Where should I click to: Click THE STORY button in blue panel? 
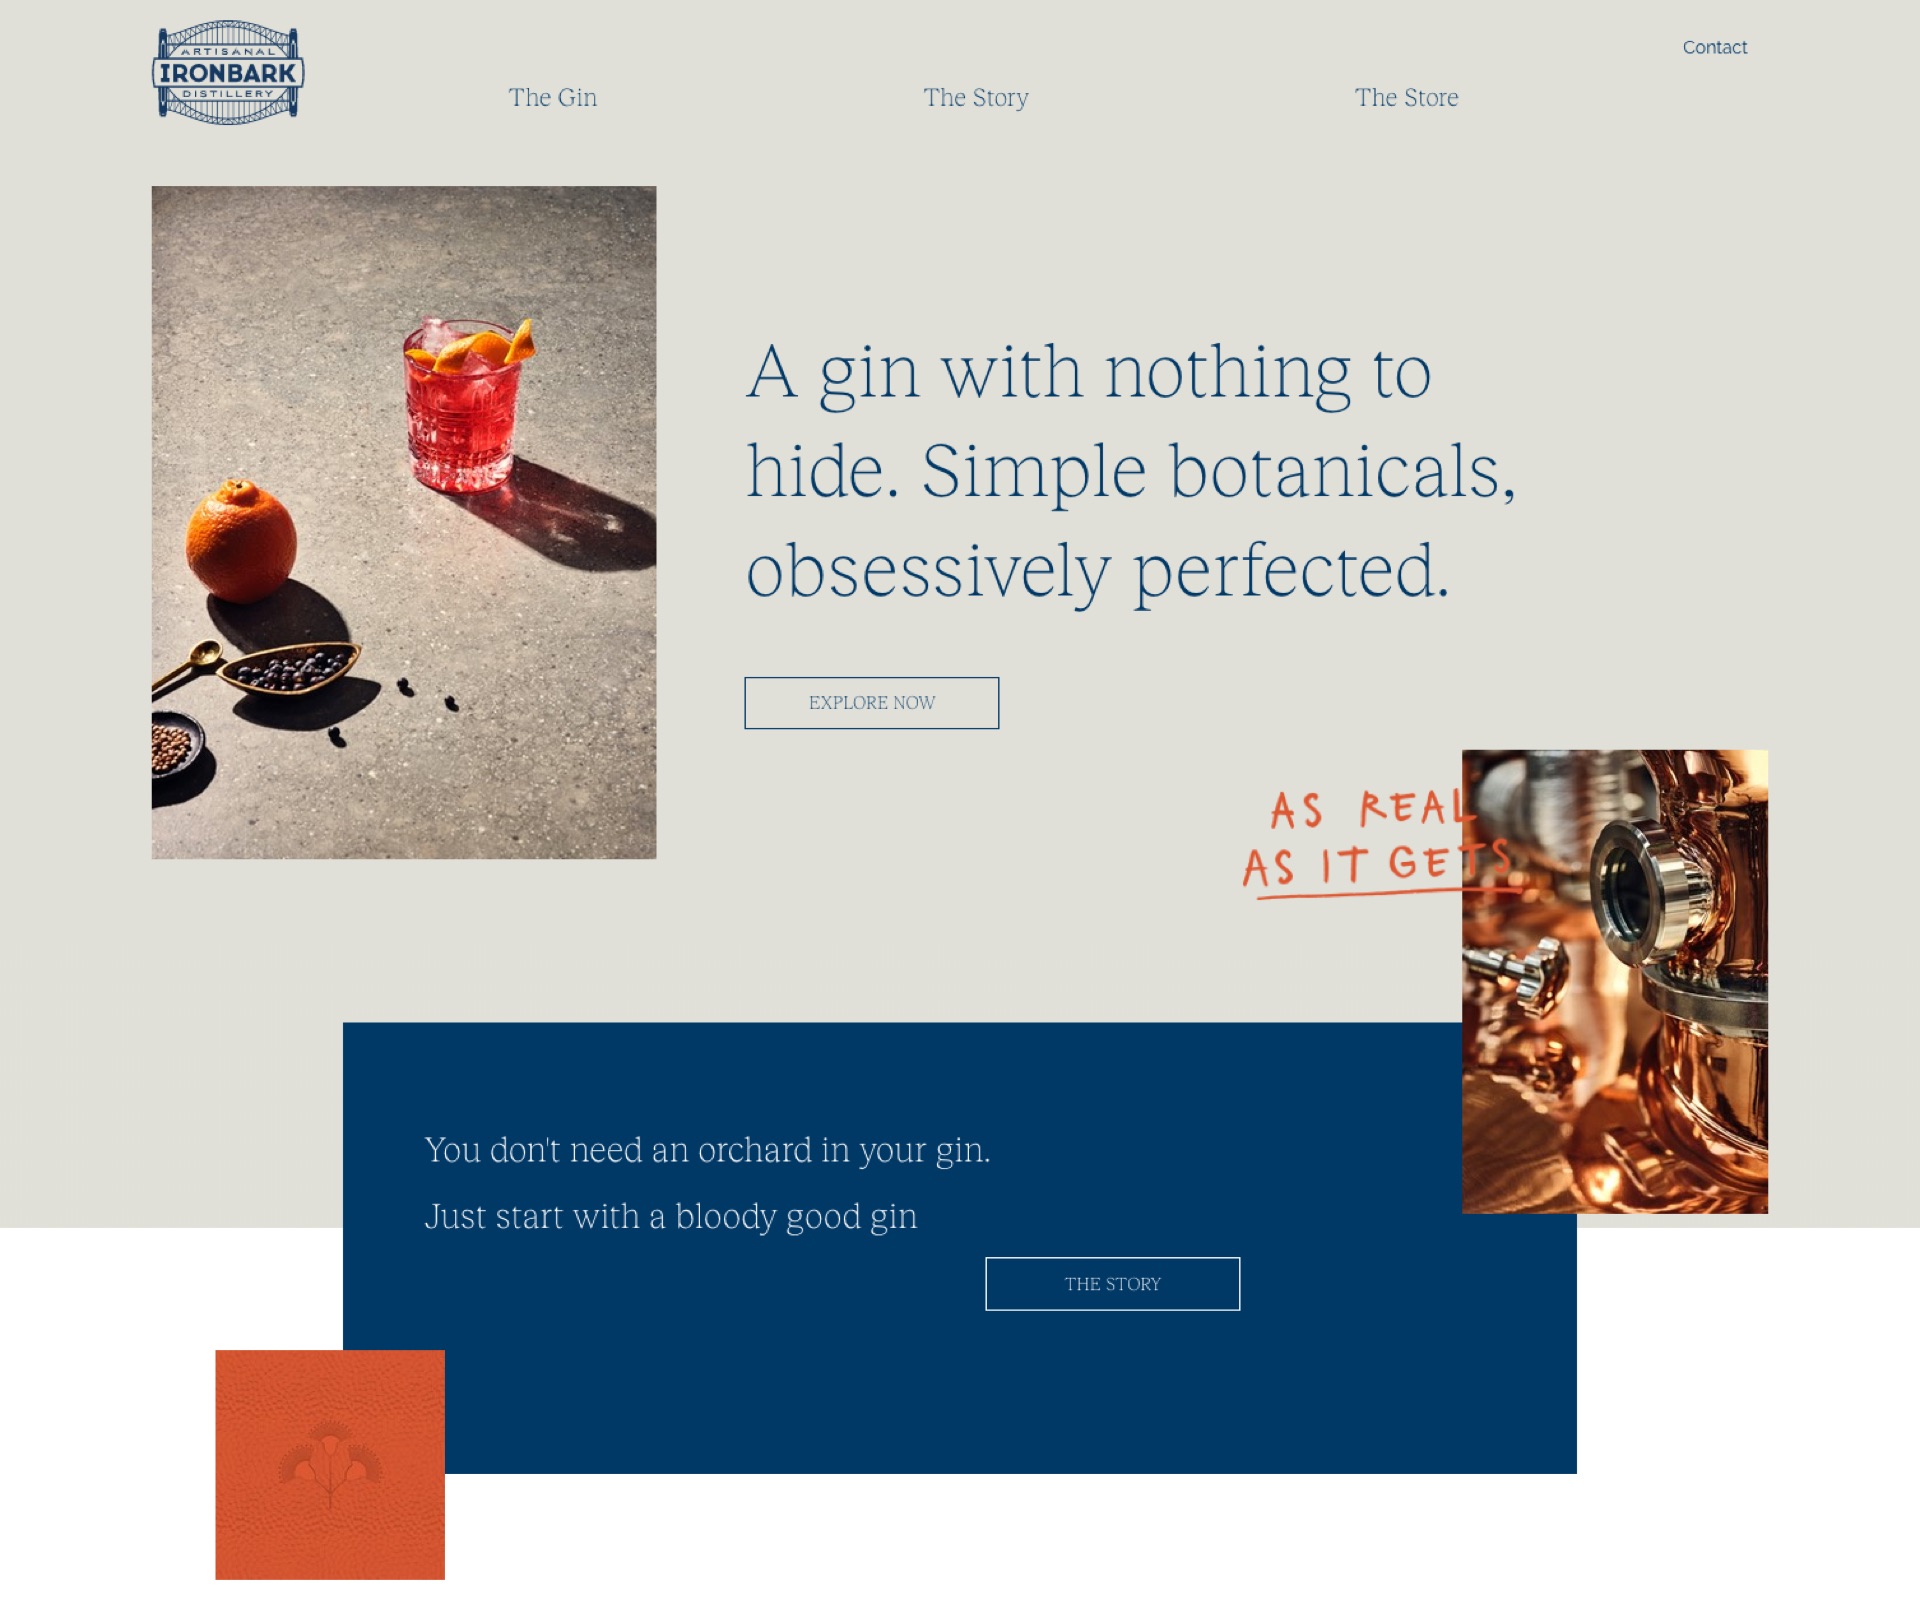1112,1283
